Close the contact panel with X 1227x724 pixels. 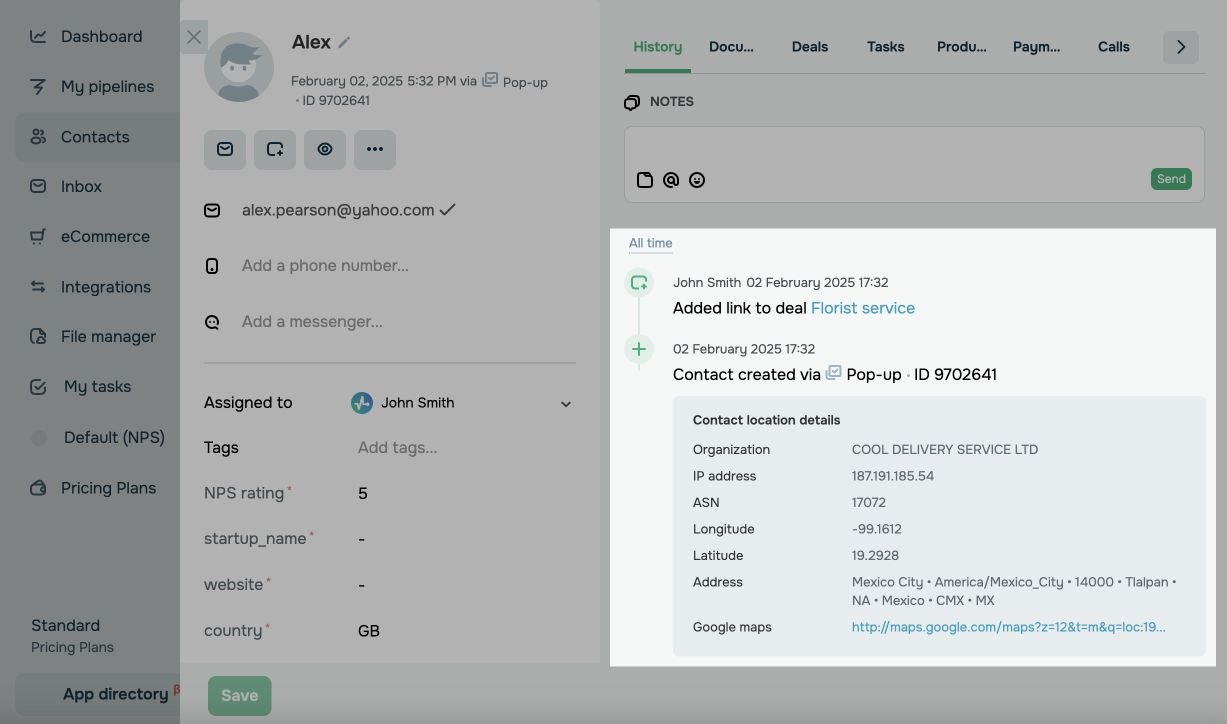[194, 37]
